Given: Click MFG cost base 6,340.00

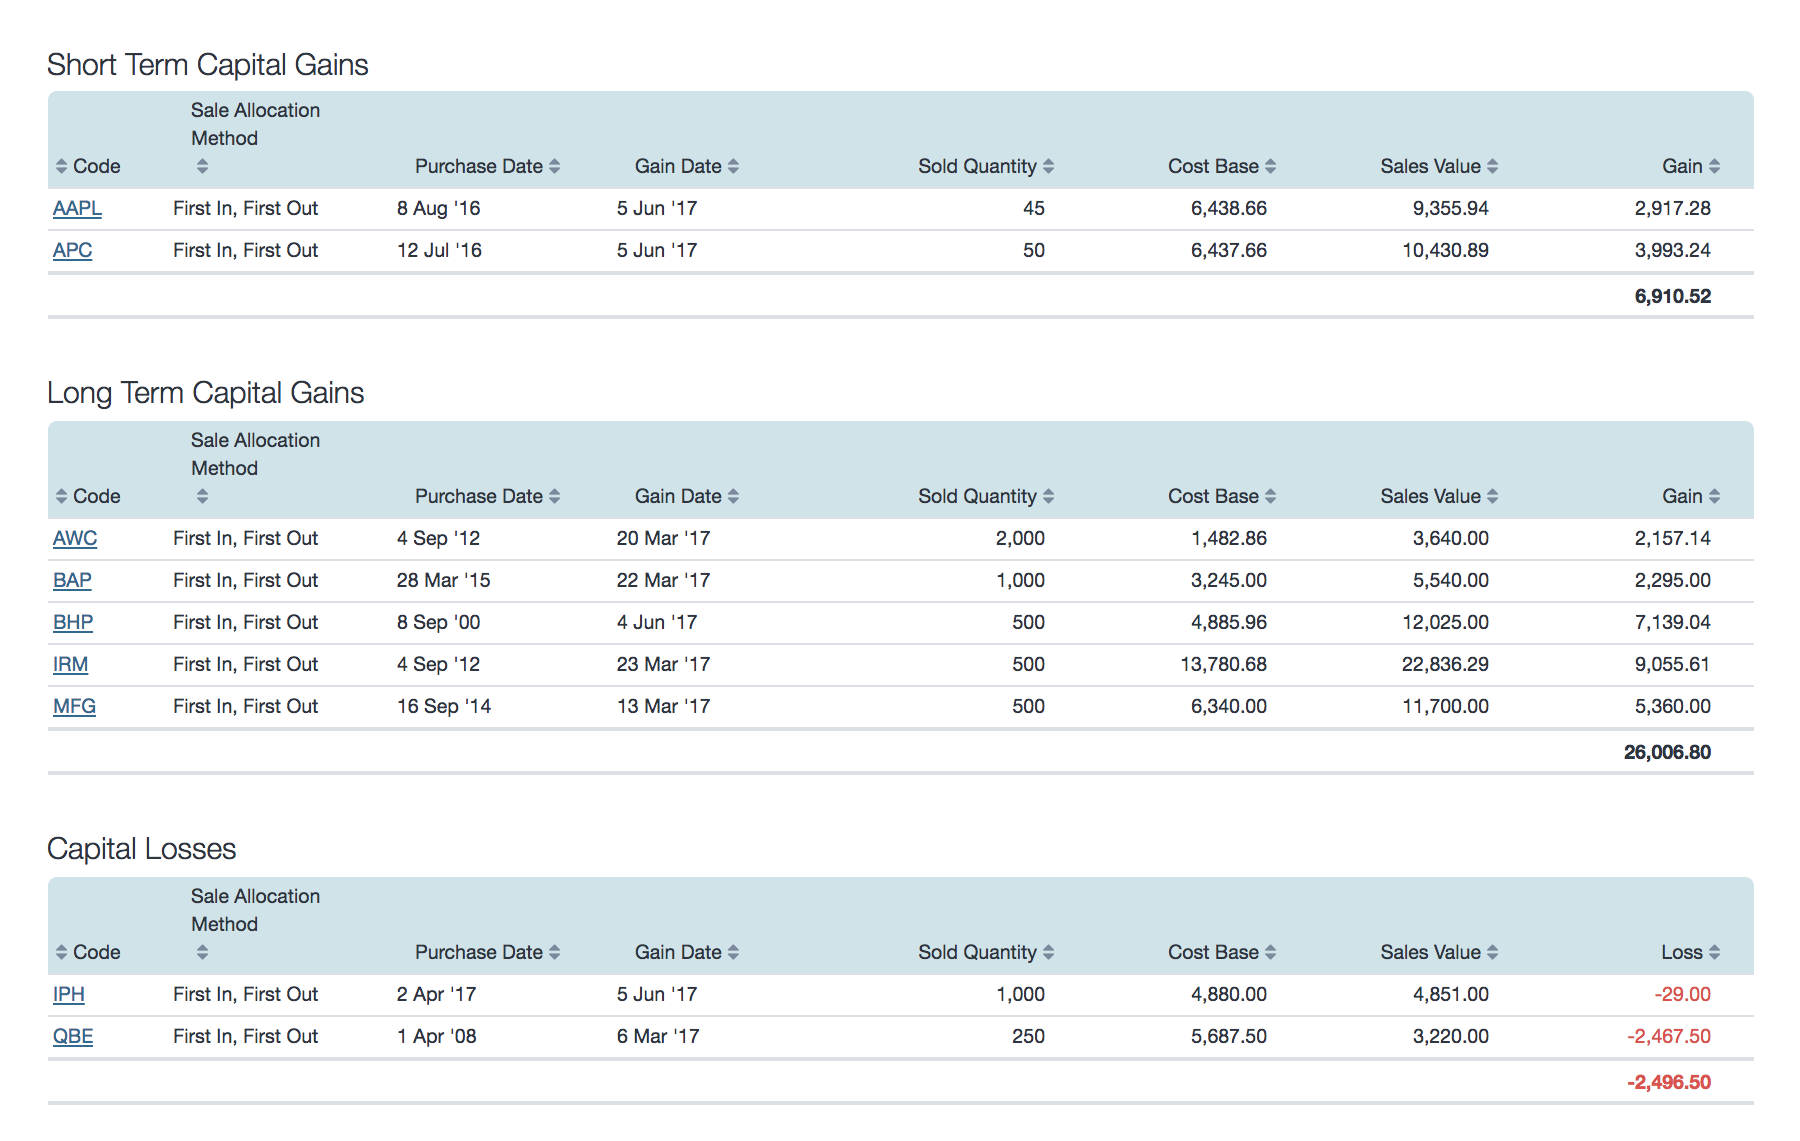Looking at the screenshot, I should [1228, 706].
